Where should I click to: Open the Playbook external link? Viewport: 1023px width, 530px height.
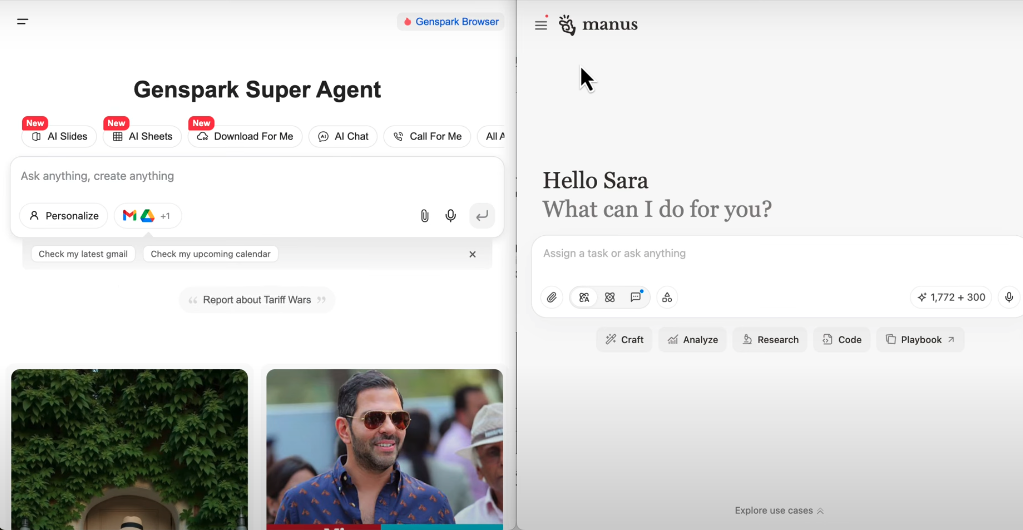[x=920, y=339]
